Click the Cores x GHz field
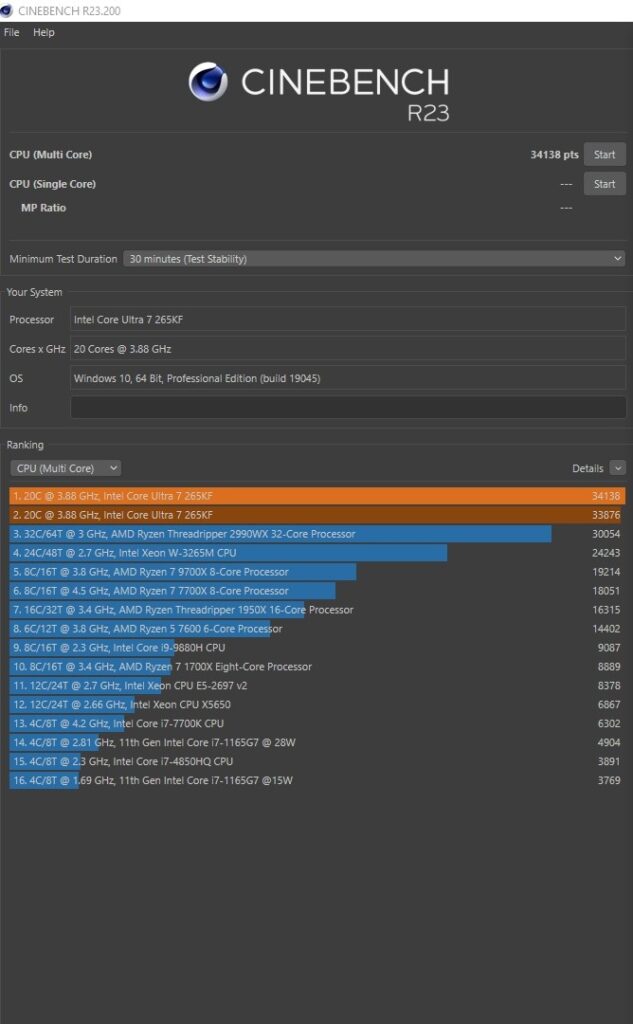 (x=348, y=349)
